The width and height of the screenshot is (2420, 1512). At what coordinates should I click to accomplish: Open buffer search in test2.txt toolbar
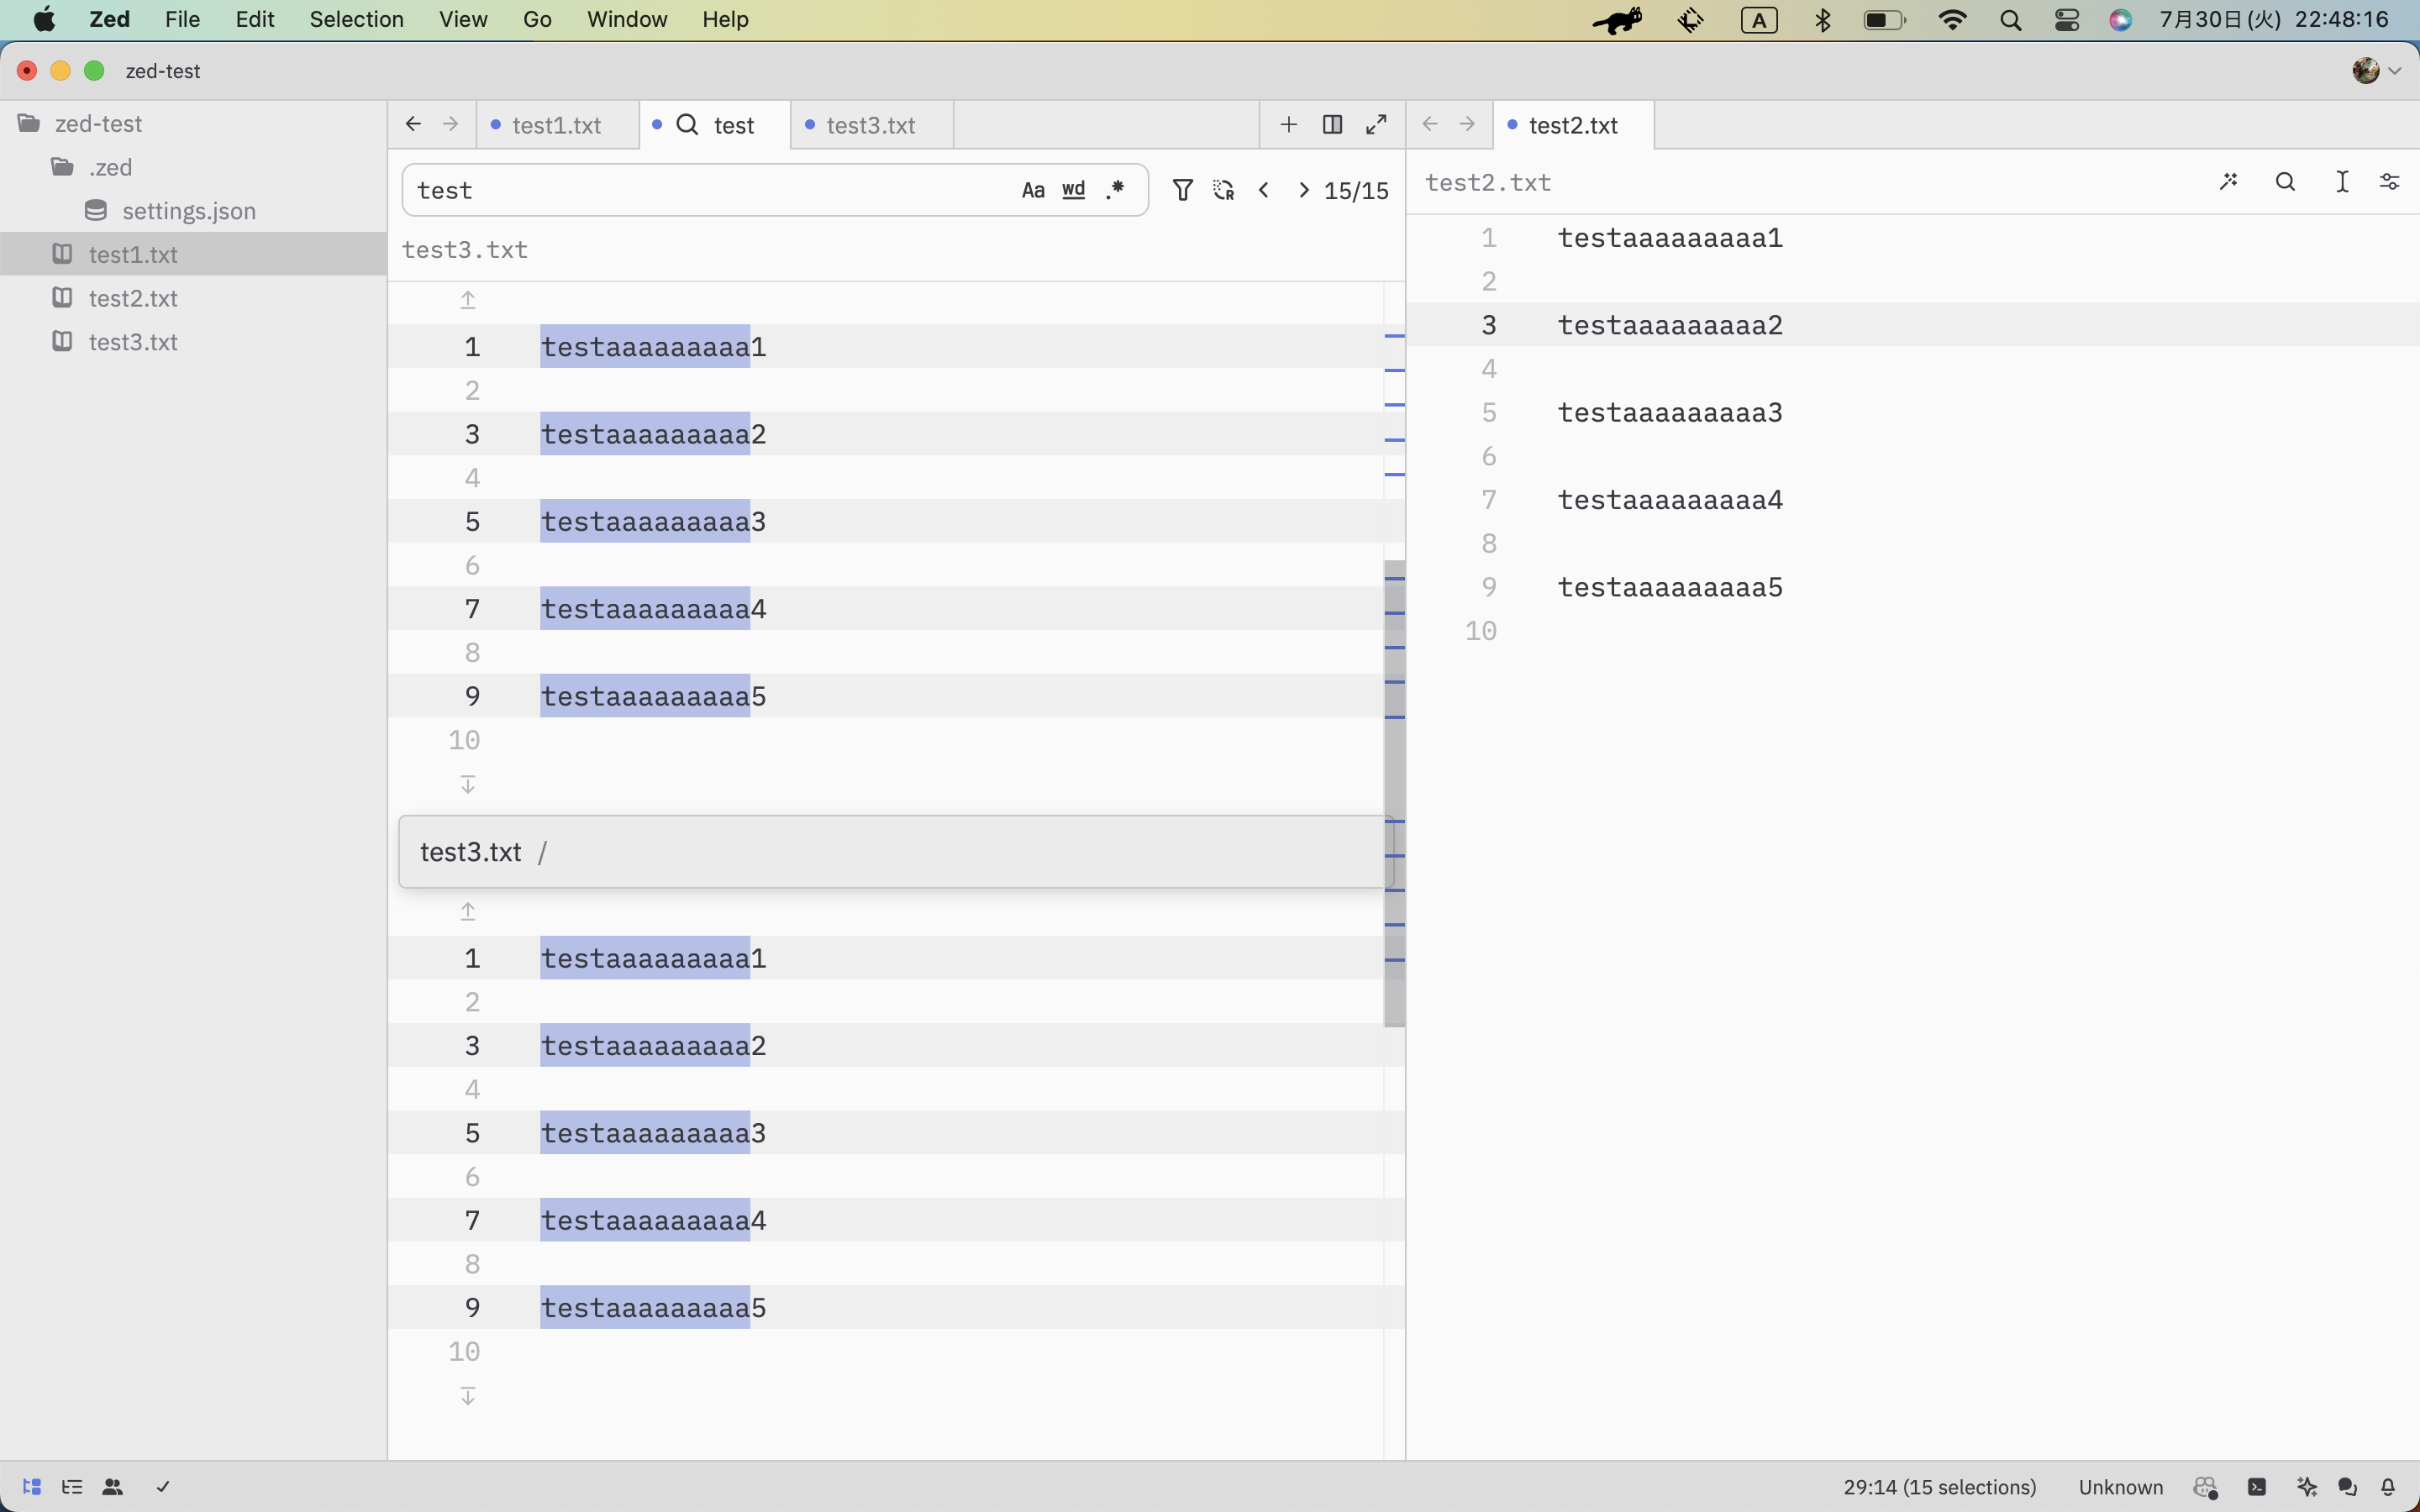[2285, 182]
